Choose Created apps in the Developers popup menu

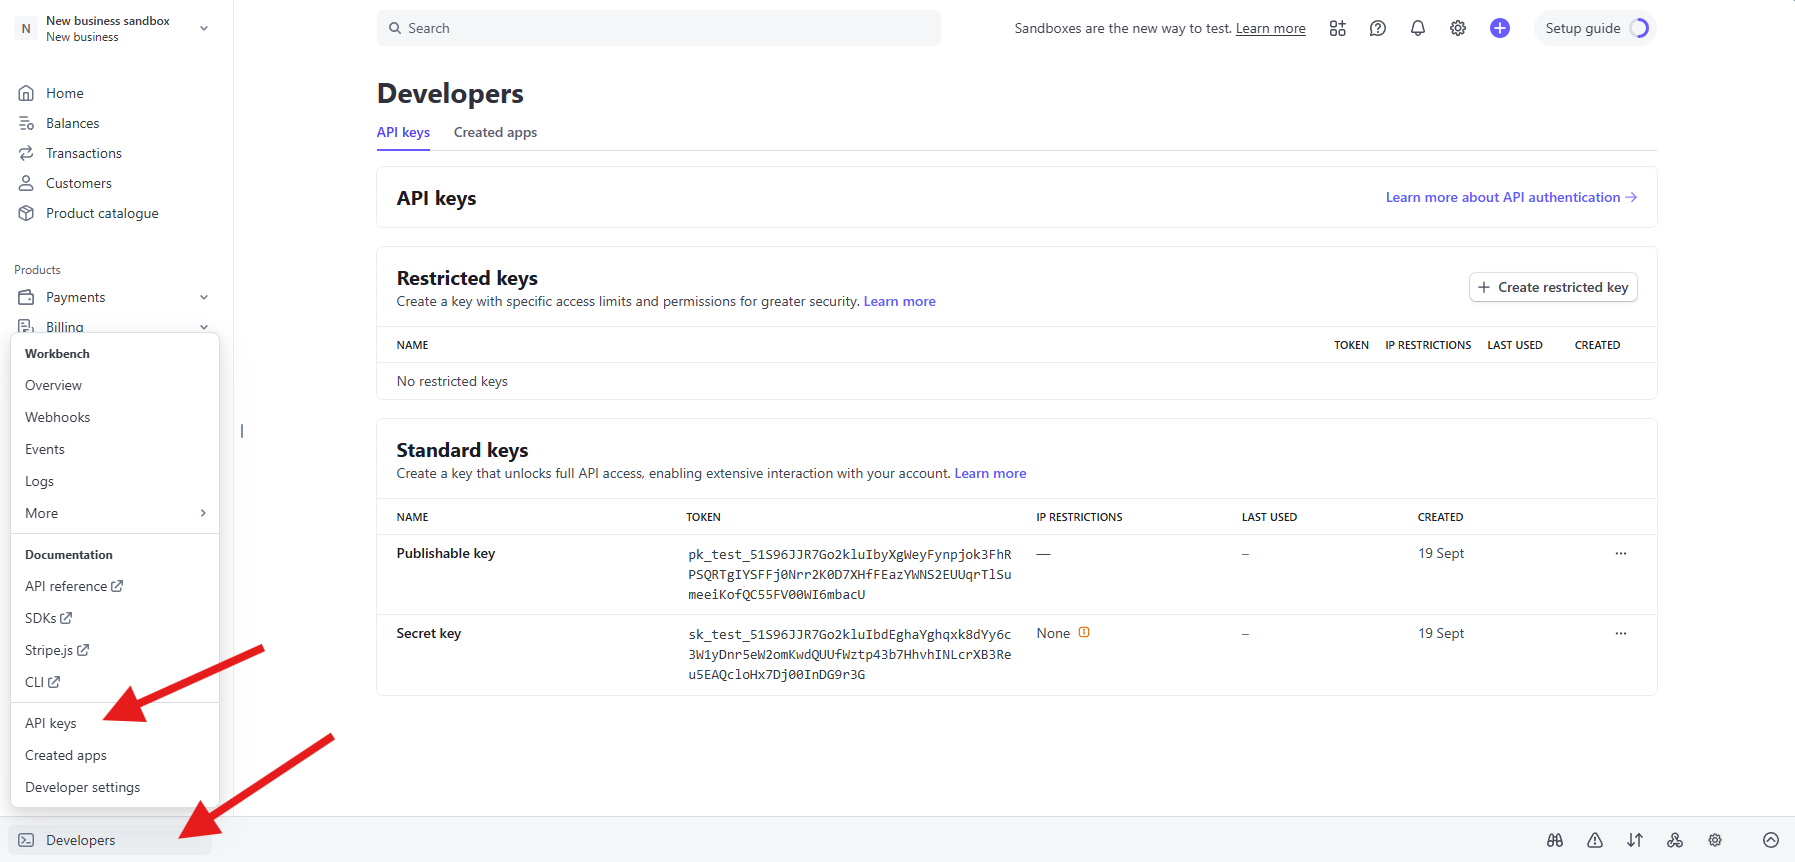[x=66, y=755]
